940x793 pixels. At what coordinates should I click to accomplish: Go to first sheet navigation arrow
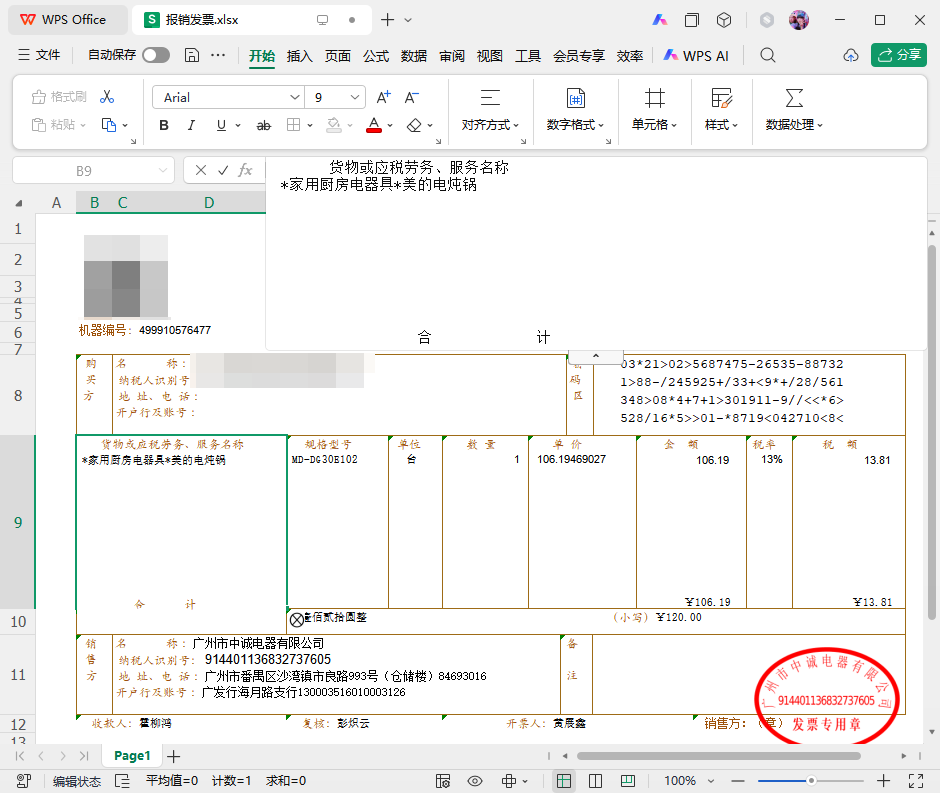click(x=20, y=756)
